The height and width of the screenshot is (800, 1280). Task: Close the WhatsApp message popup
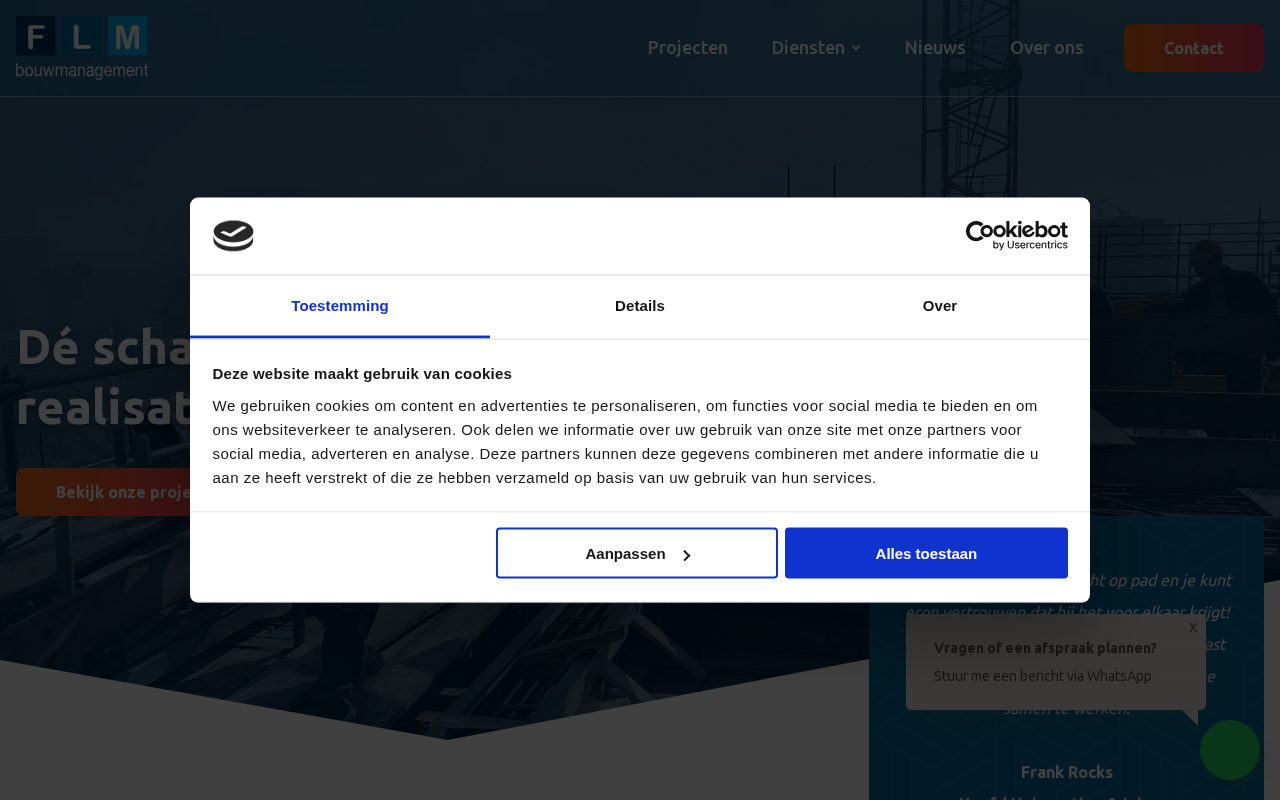click(x=1193, y=627)
